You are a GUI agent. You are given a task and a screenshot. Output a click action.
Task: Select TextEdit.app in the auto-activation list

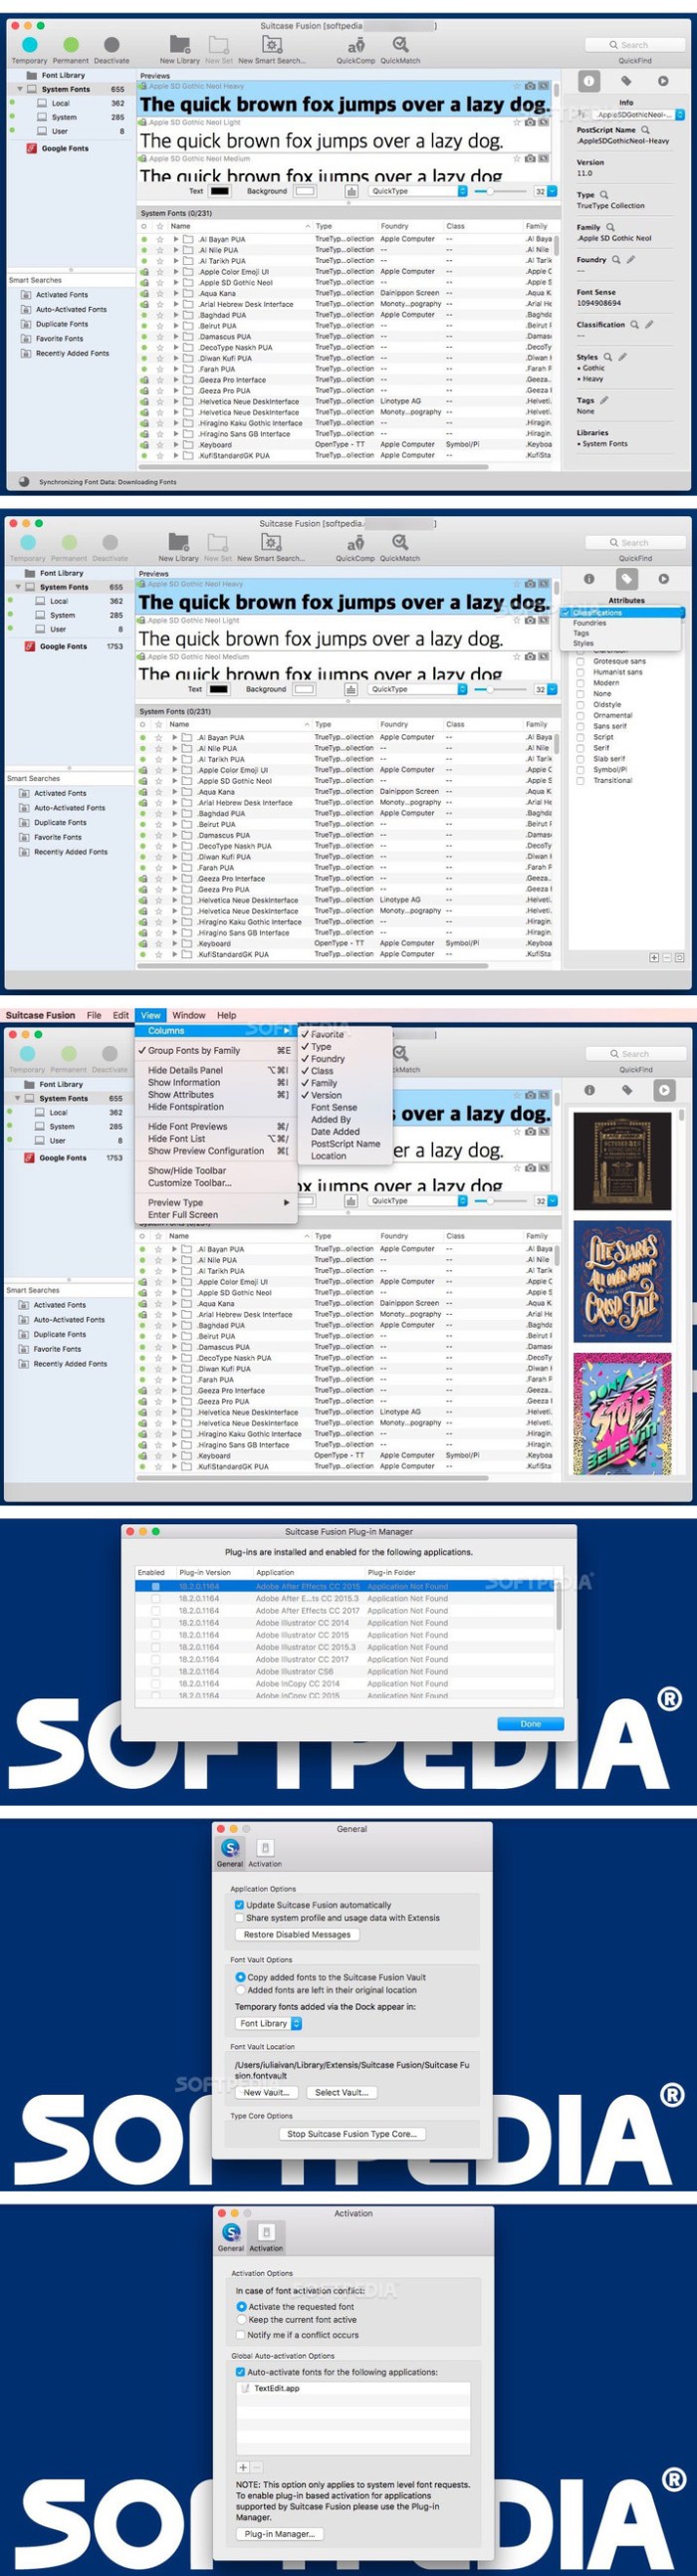(x=353, y=2388)
